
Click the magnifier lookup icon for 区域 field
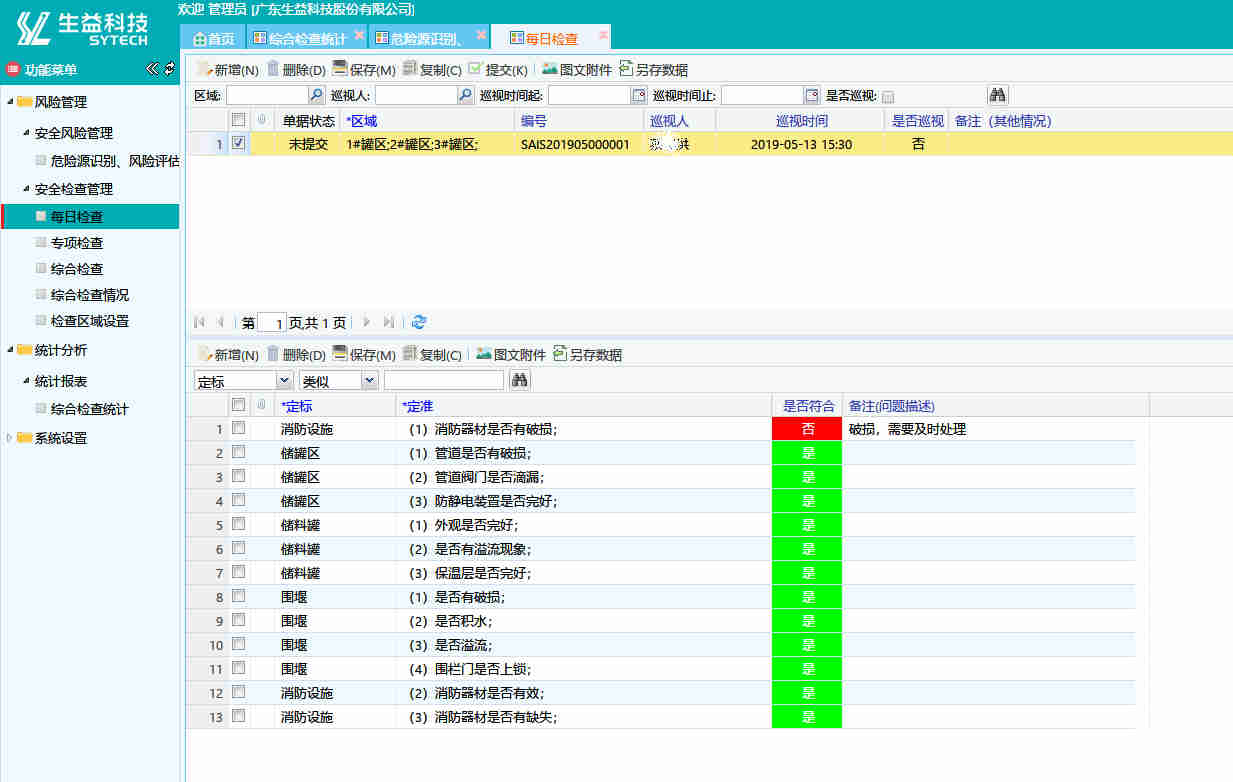point(316,96)
